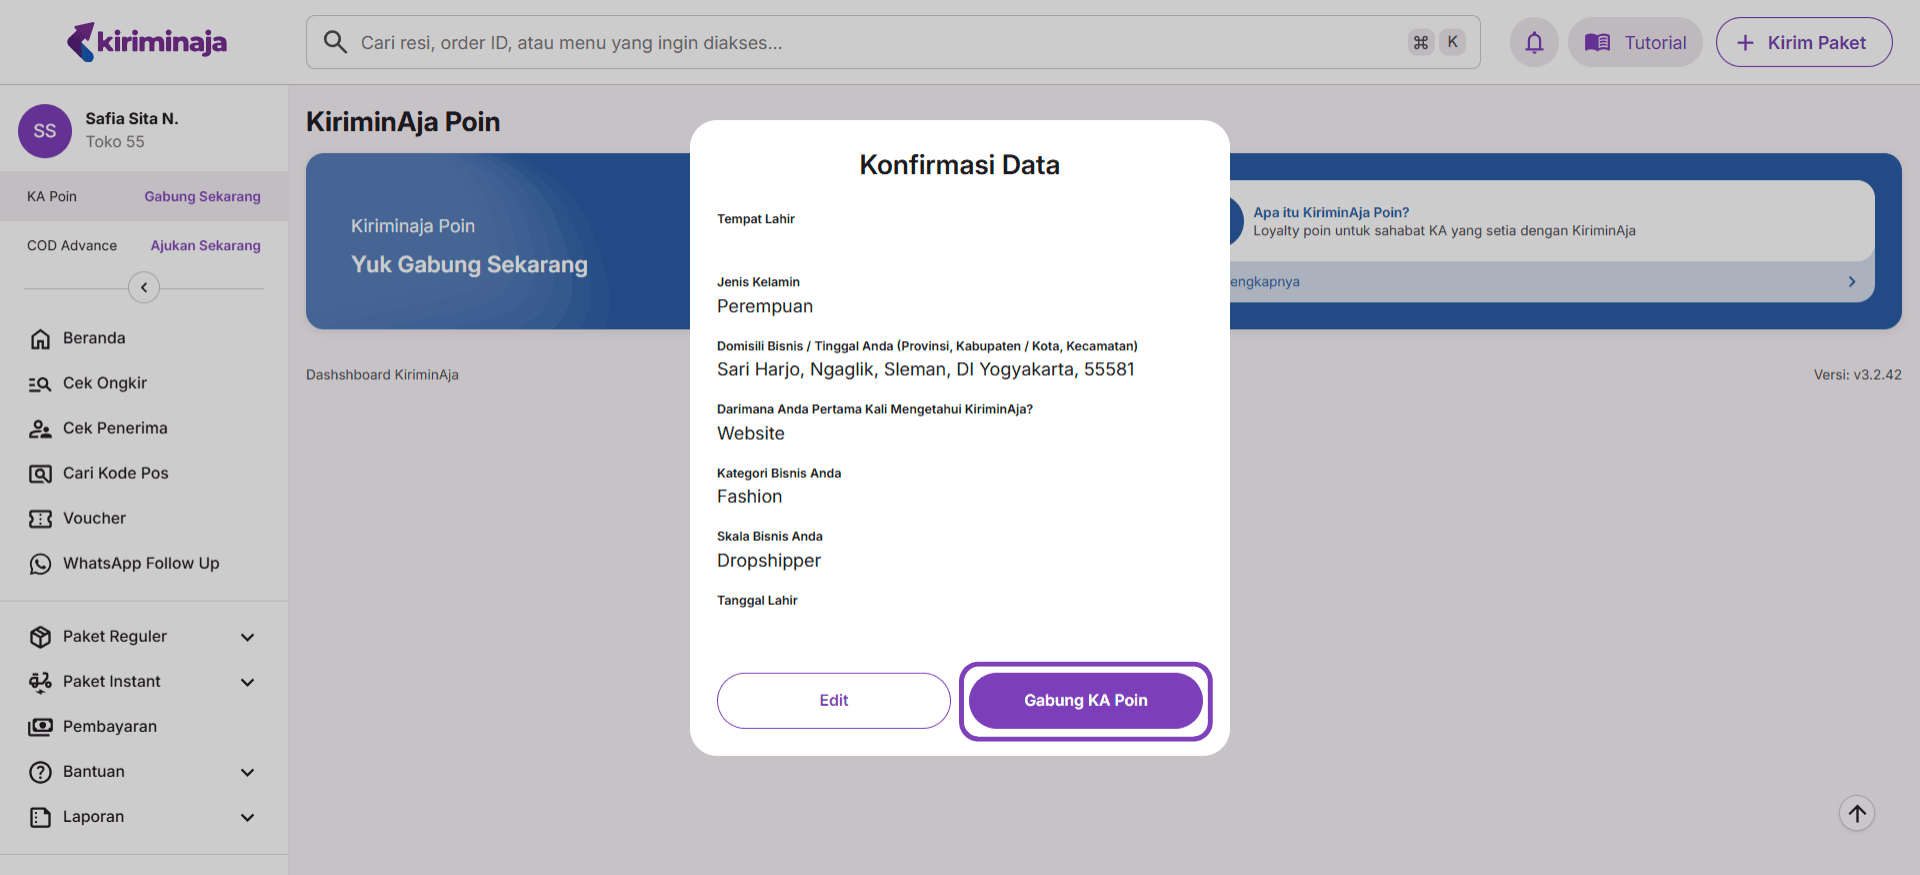The width and height of the screenshot is (1920, 875).
Task: Open the Pembayaran menu item
Action: click(x=110, y=726)
